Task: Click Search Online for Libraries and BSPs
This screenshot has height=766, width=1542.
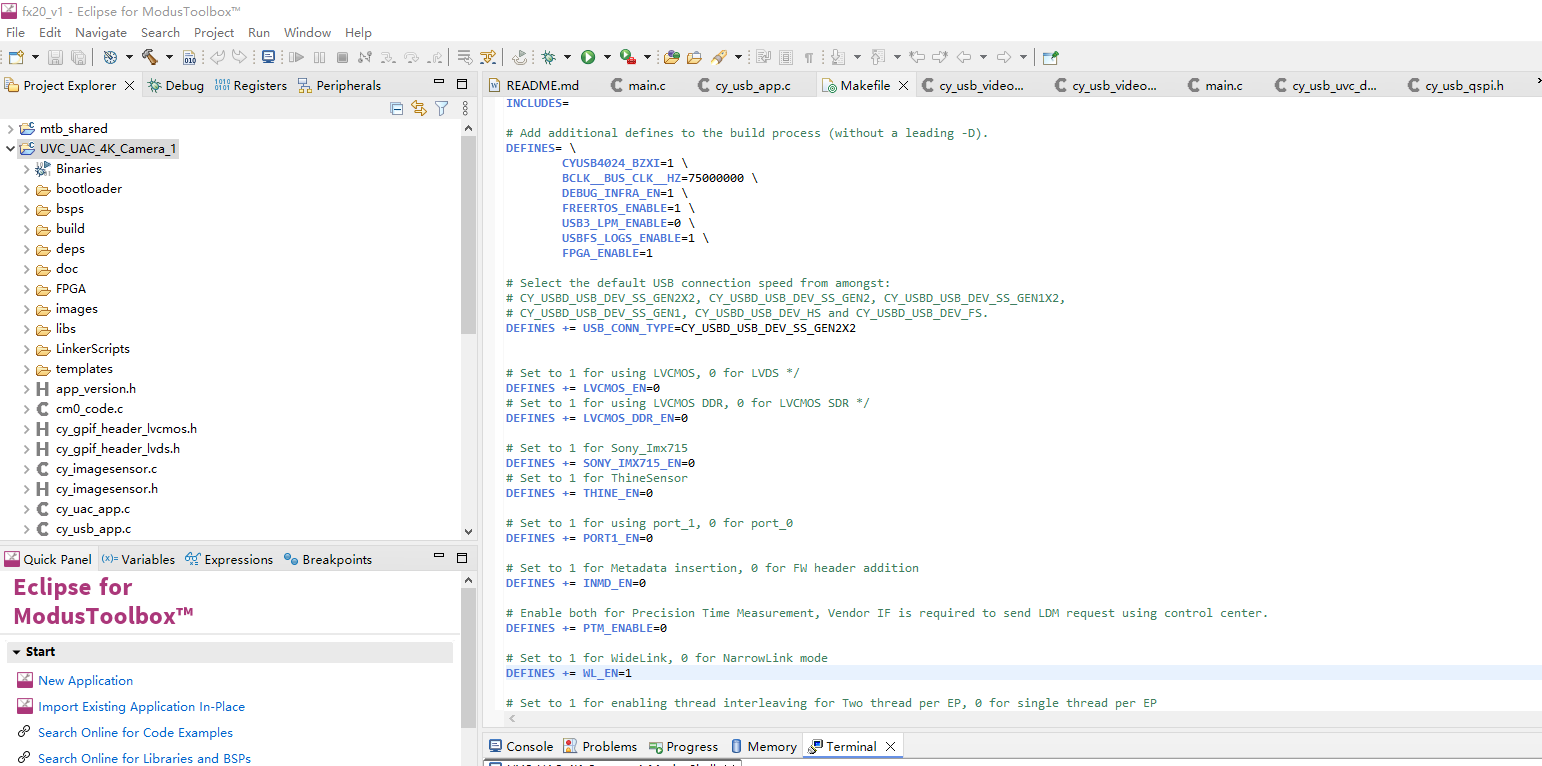Action: point(144,758)
